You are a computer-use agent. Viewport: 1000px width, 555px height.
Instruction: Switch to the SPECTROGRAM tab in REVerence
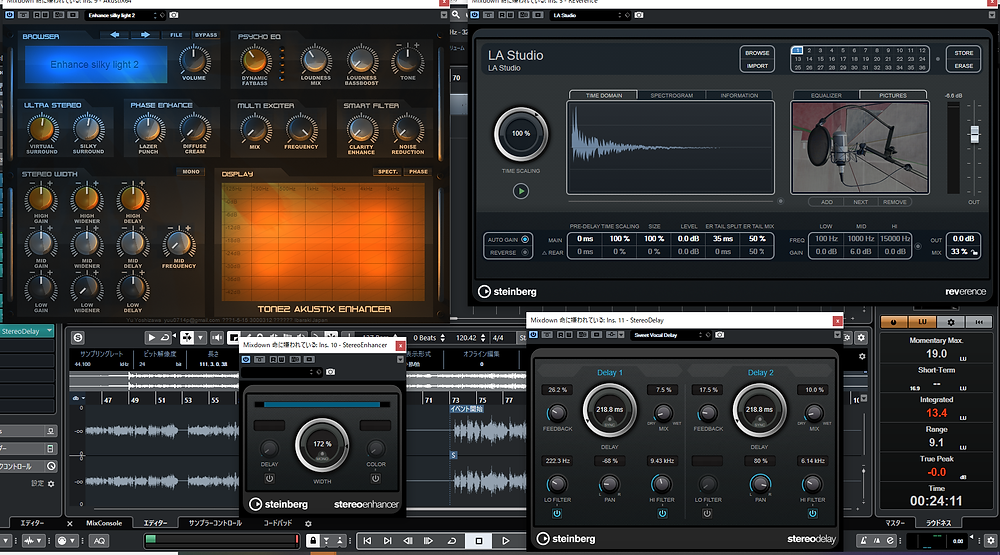click(671, 95)
